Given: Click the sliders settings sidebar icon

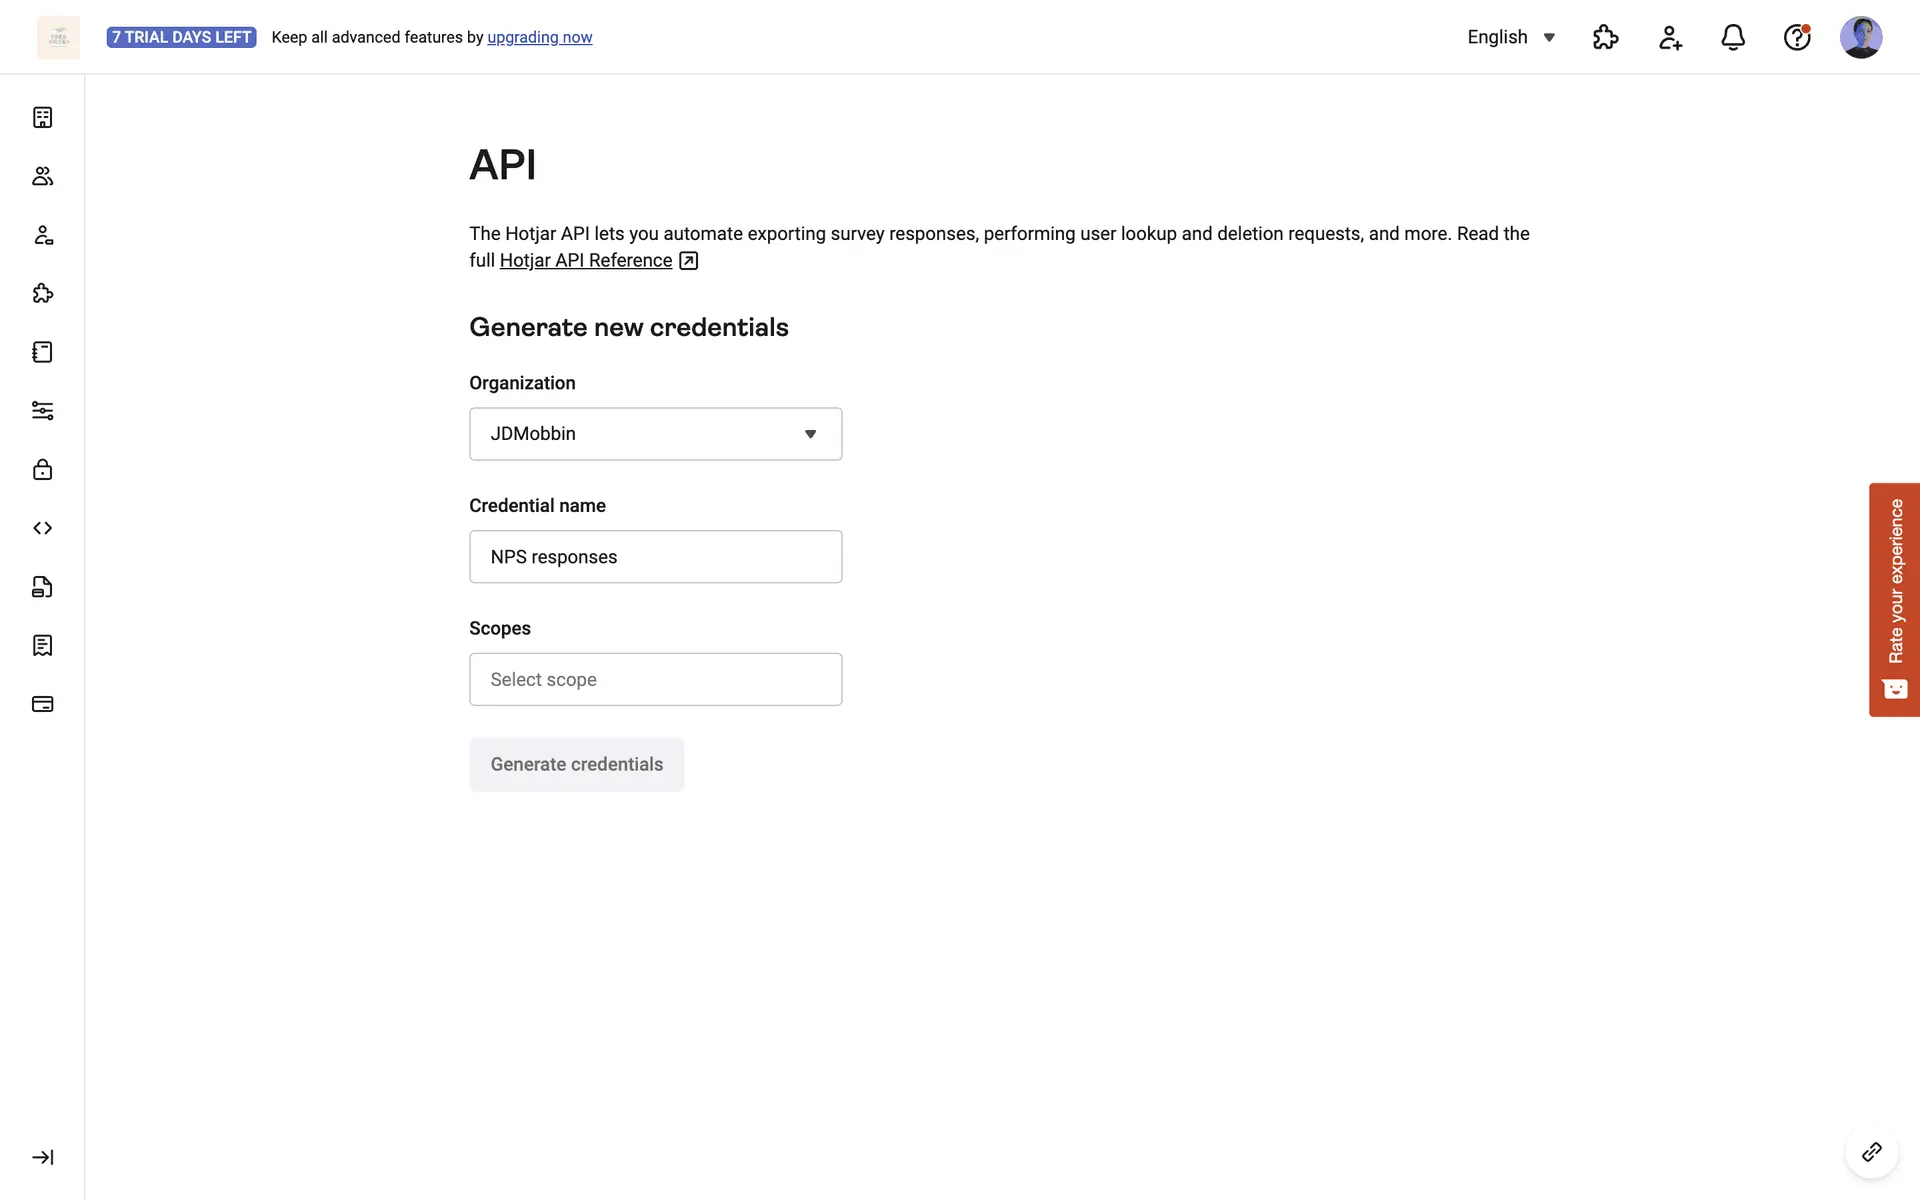Looking at the screenshot, I should 42,411.
